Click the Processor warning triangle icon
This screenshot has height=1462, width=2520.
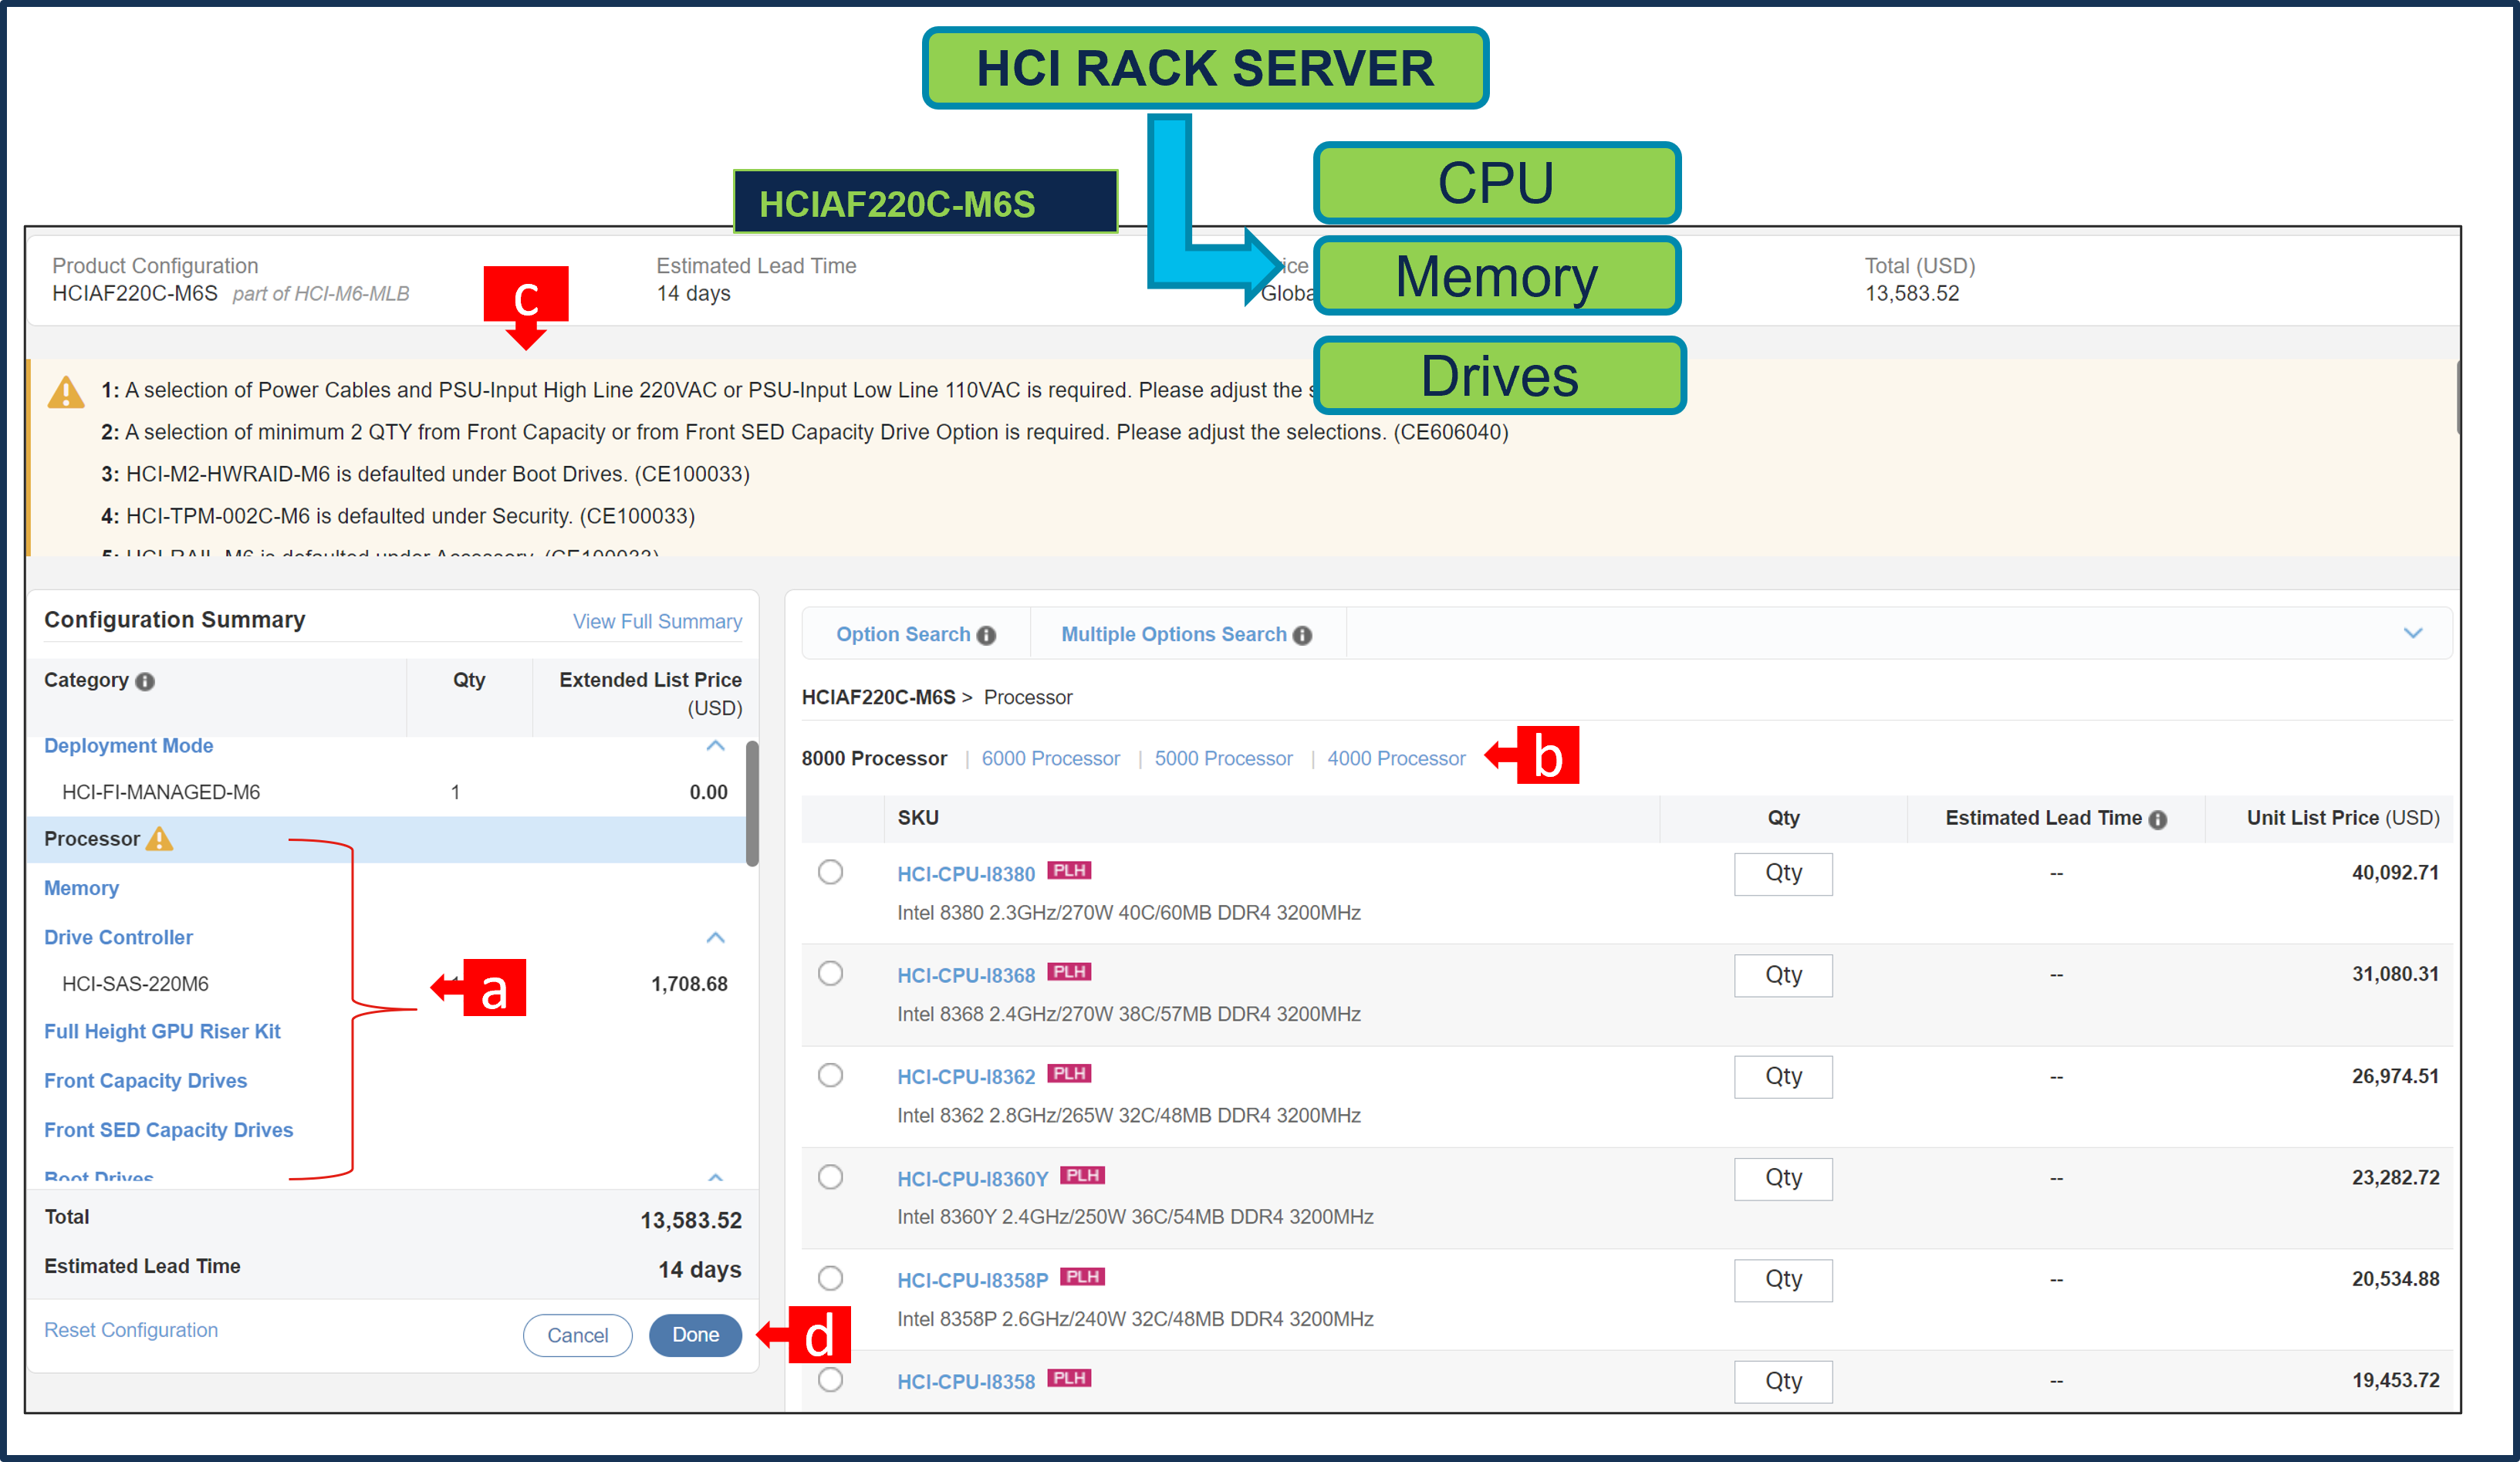[159, 838]
